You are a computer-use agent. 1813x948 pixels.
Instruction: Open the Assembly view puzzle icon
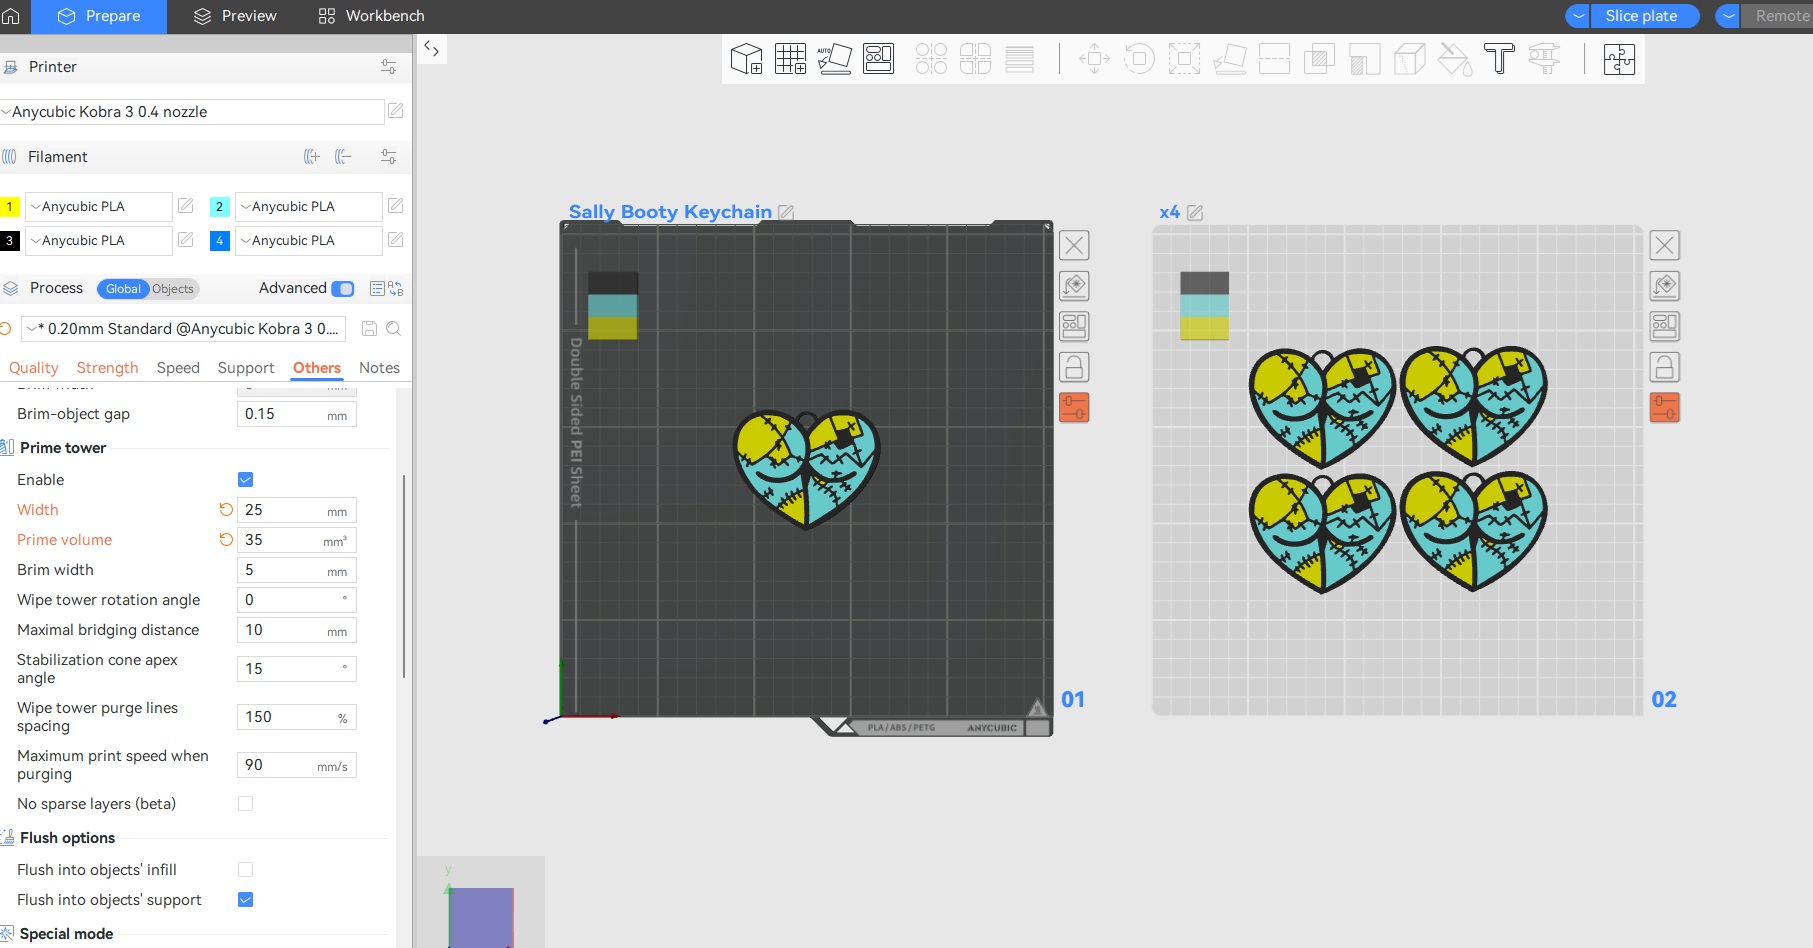[x=1618, y=59]
